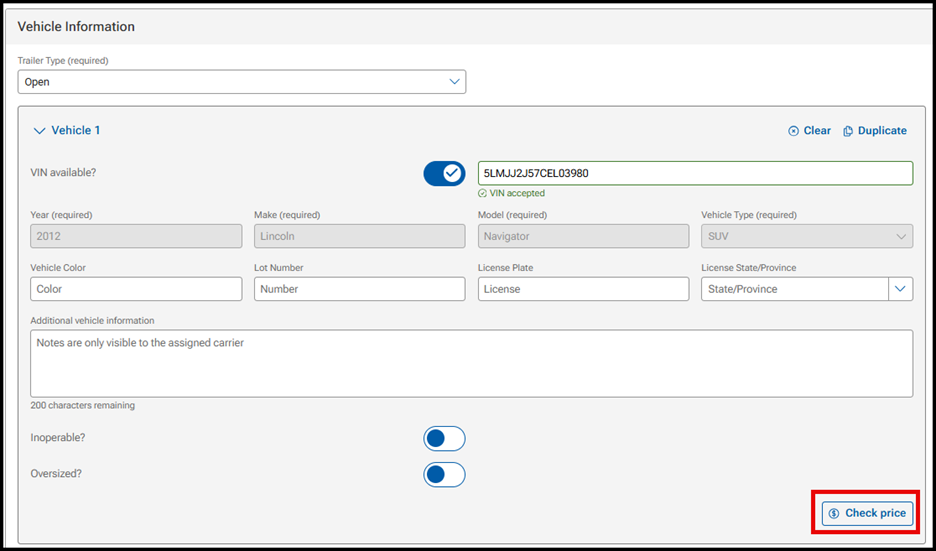Expand the License State/Province dropdown arrow
The image size is (936, 551).
[900, 289]
